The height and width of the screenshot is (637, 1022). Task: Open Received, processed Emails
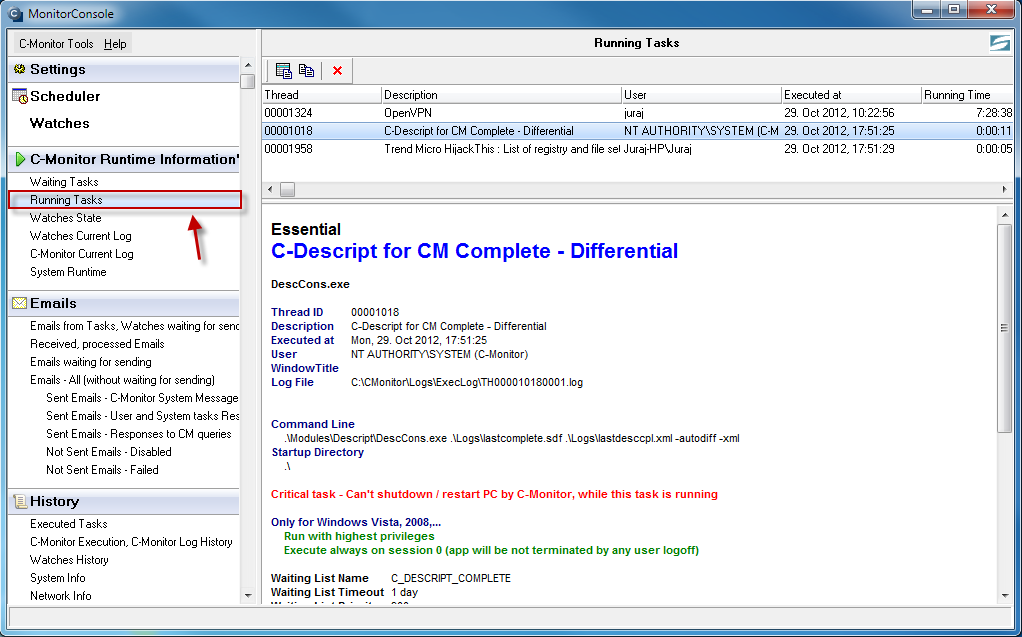point(97,344)
